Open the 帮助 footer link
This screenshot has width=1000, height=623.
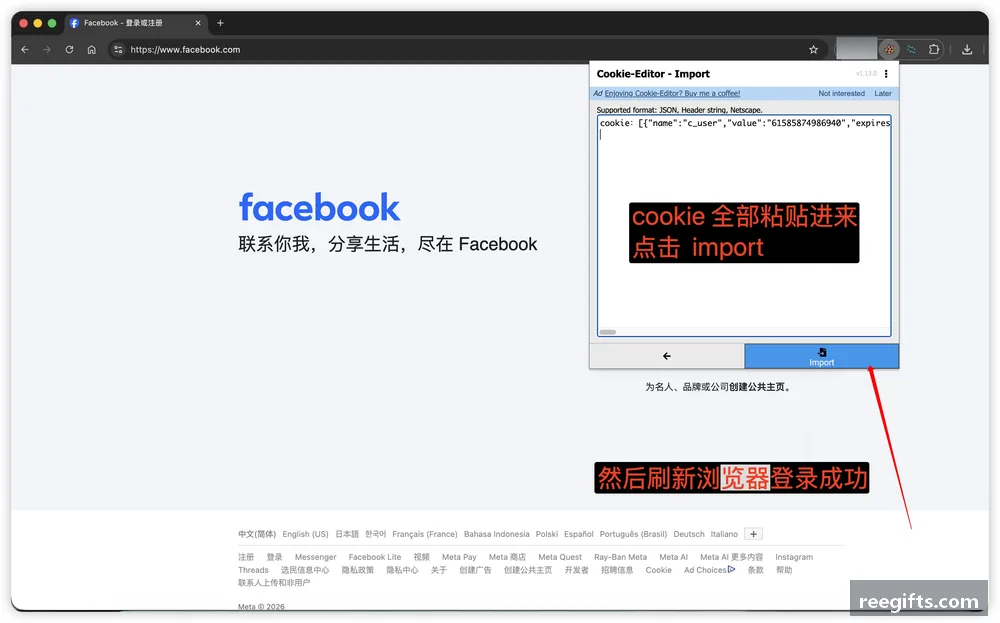784,570
